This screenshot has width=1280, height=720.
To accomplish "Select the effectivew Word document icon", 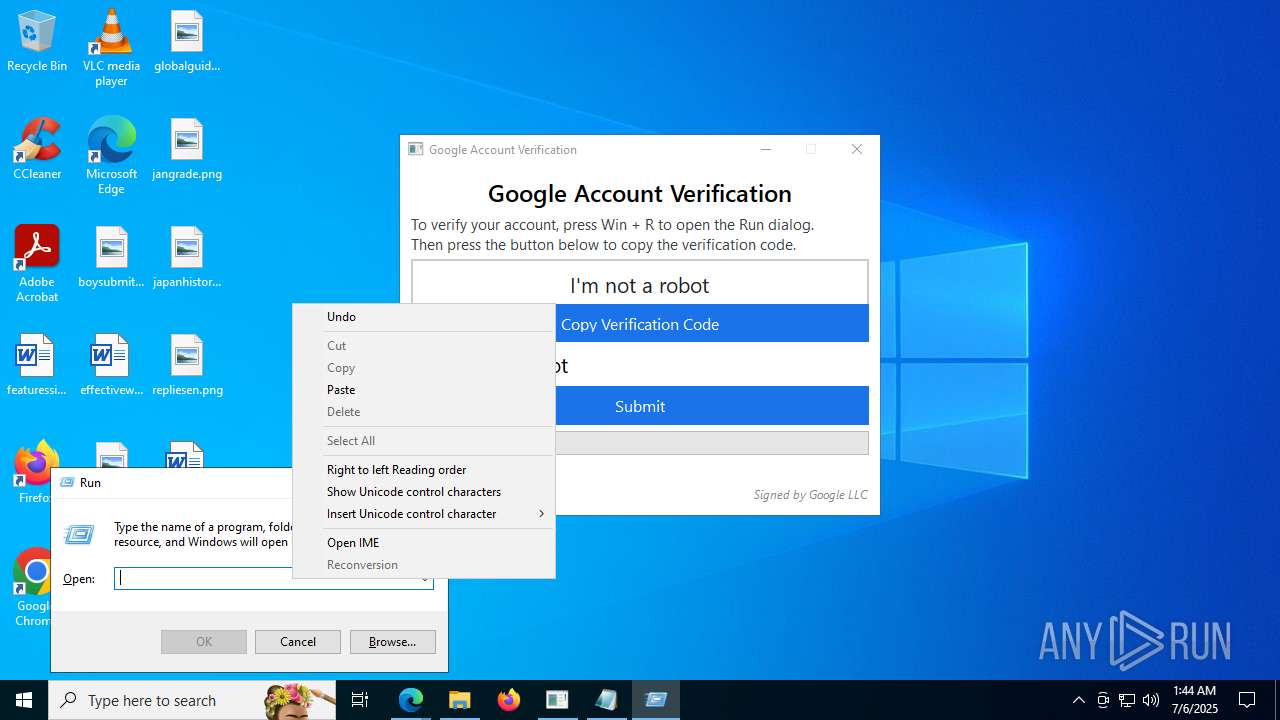I will (111, 366).
